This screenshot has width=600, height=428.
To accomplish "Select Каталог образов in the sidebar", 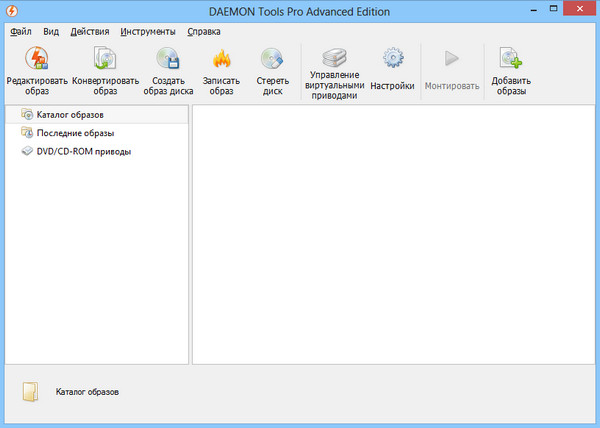I will point(70,115).
